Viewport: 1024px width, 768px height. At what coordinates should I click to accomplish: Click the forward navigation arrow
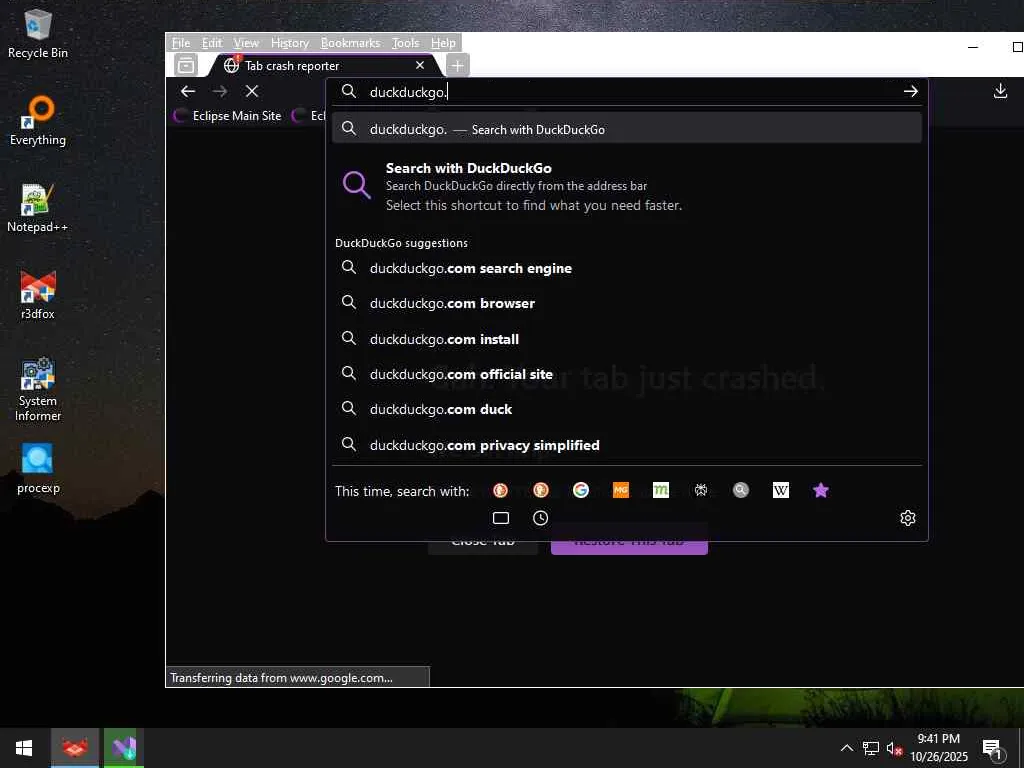point(220,91)
